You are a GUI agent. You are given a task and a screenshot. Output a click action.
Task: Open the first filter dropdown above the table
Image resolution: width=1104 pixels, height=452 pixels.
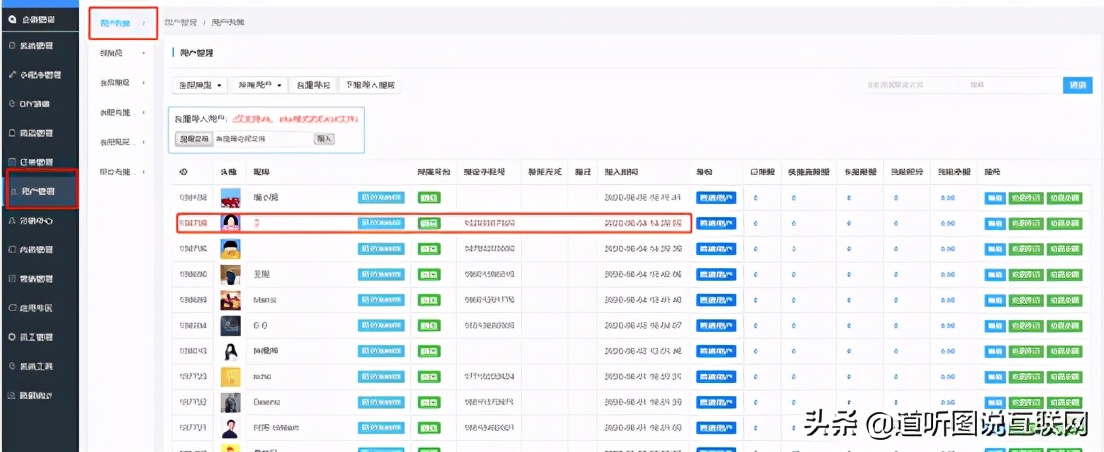200,85
